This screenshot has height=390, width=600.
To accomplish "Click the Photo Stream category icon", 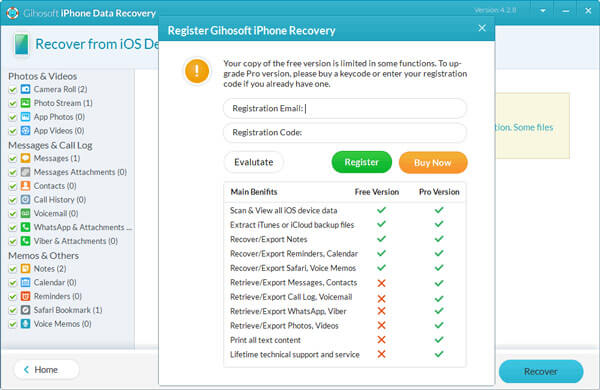I will coord(25,103).
